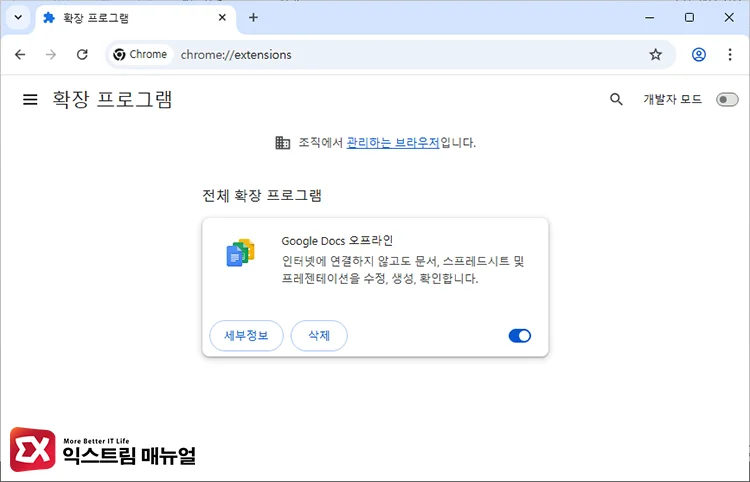Open the hamburger menu beside 확장 프로그램
This screenshot has height=482, width=750.
[x=30, y=99]
